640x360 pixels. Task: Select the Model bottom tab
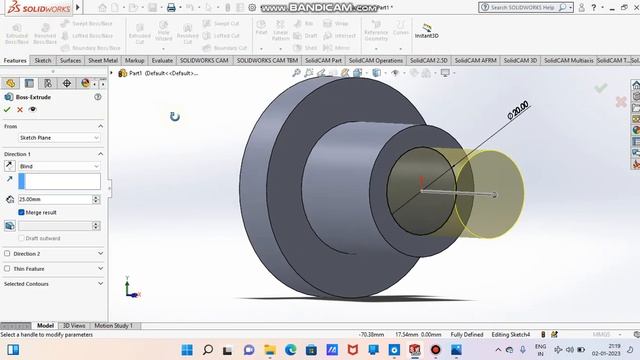point(45,325)
